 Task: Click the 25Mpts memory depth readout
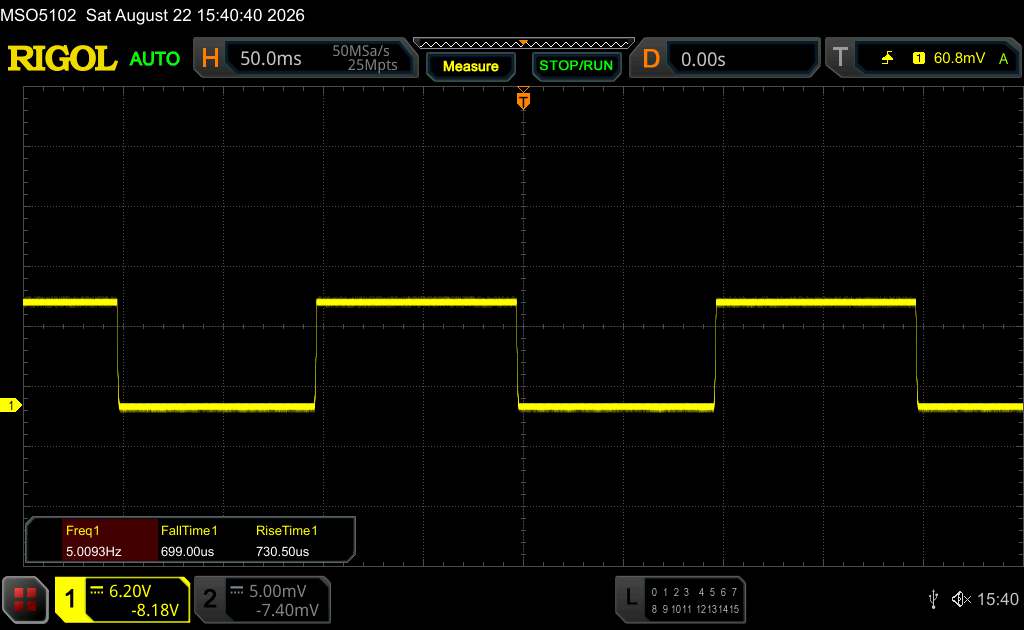[372, 65]
